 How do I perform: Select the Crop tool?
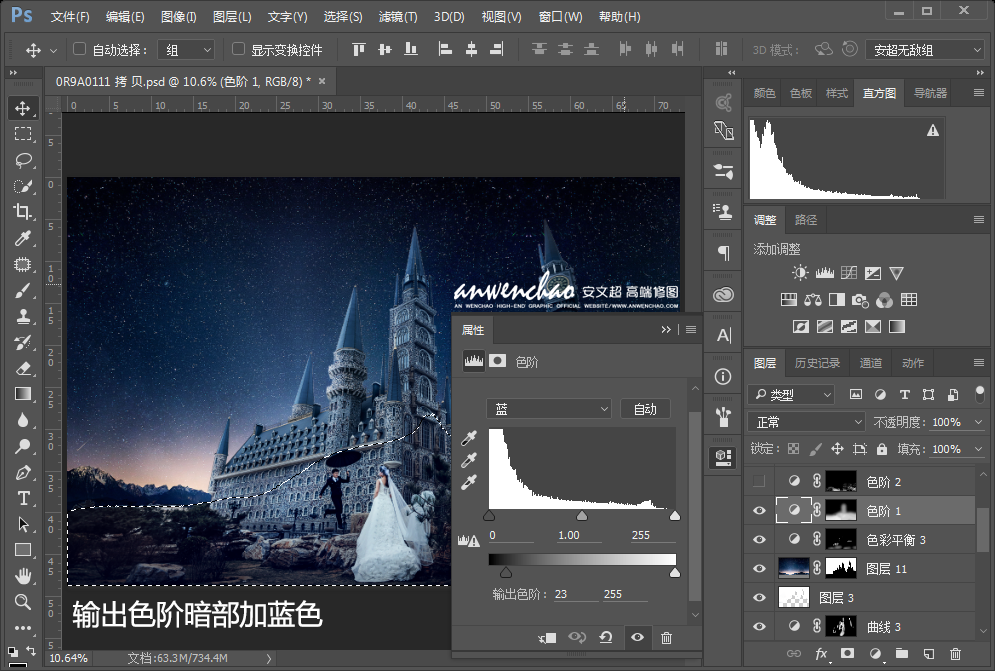23,211
